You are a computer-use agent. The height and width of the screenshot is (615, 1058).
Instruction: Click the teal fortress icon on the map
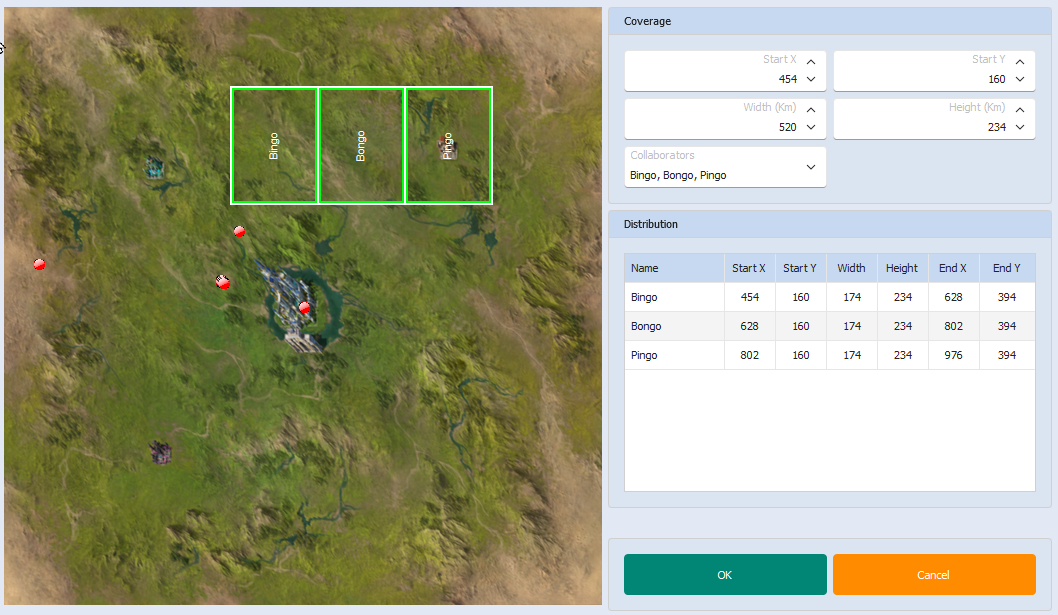coord(153,165)
